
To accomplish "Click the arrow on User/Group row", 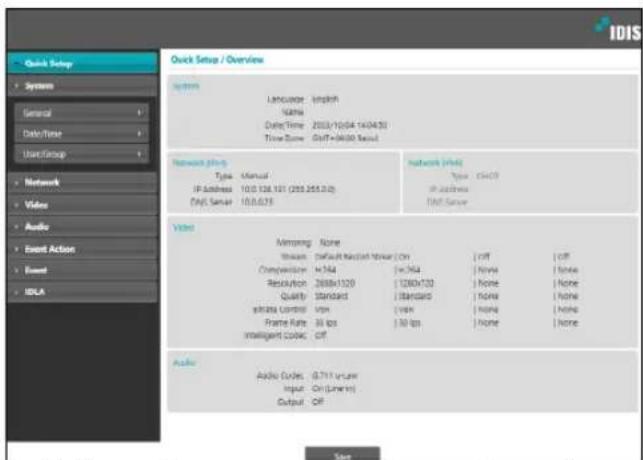I will pyautogui.click(x=139, y=154).
